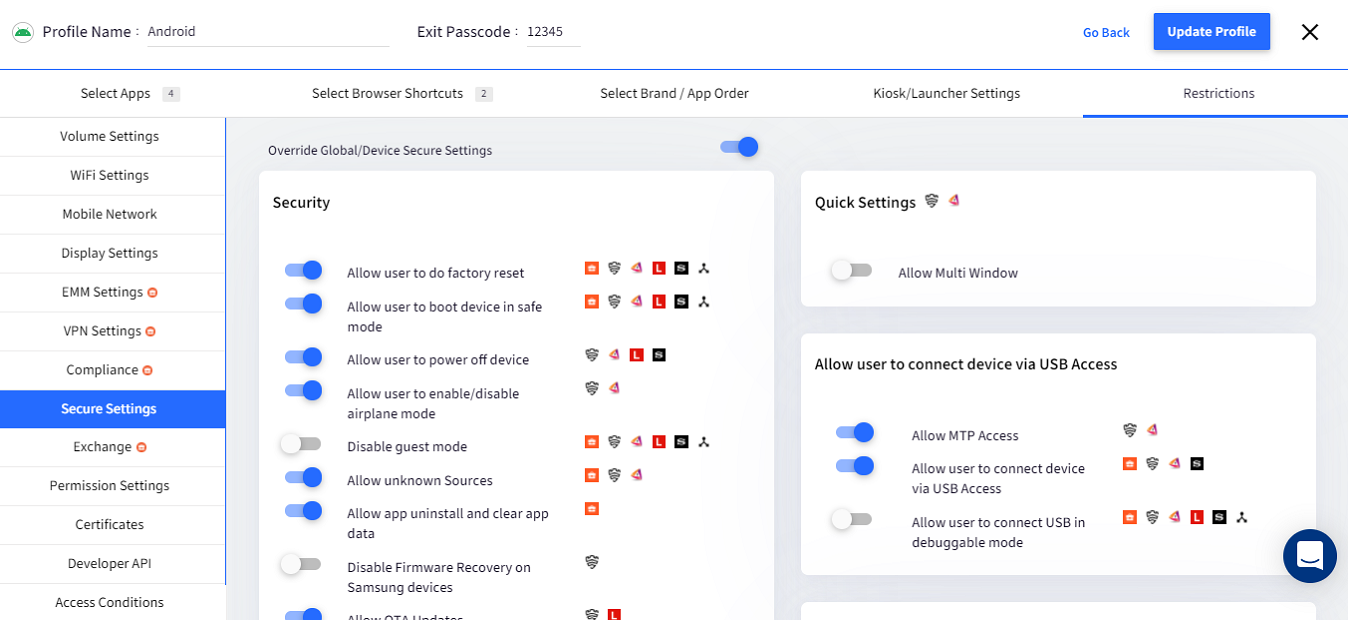1348x620 pixels.
Task: Click shield icon beside Disable Firmware Recovery
Action: (x=592, y=562)
